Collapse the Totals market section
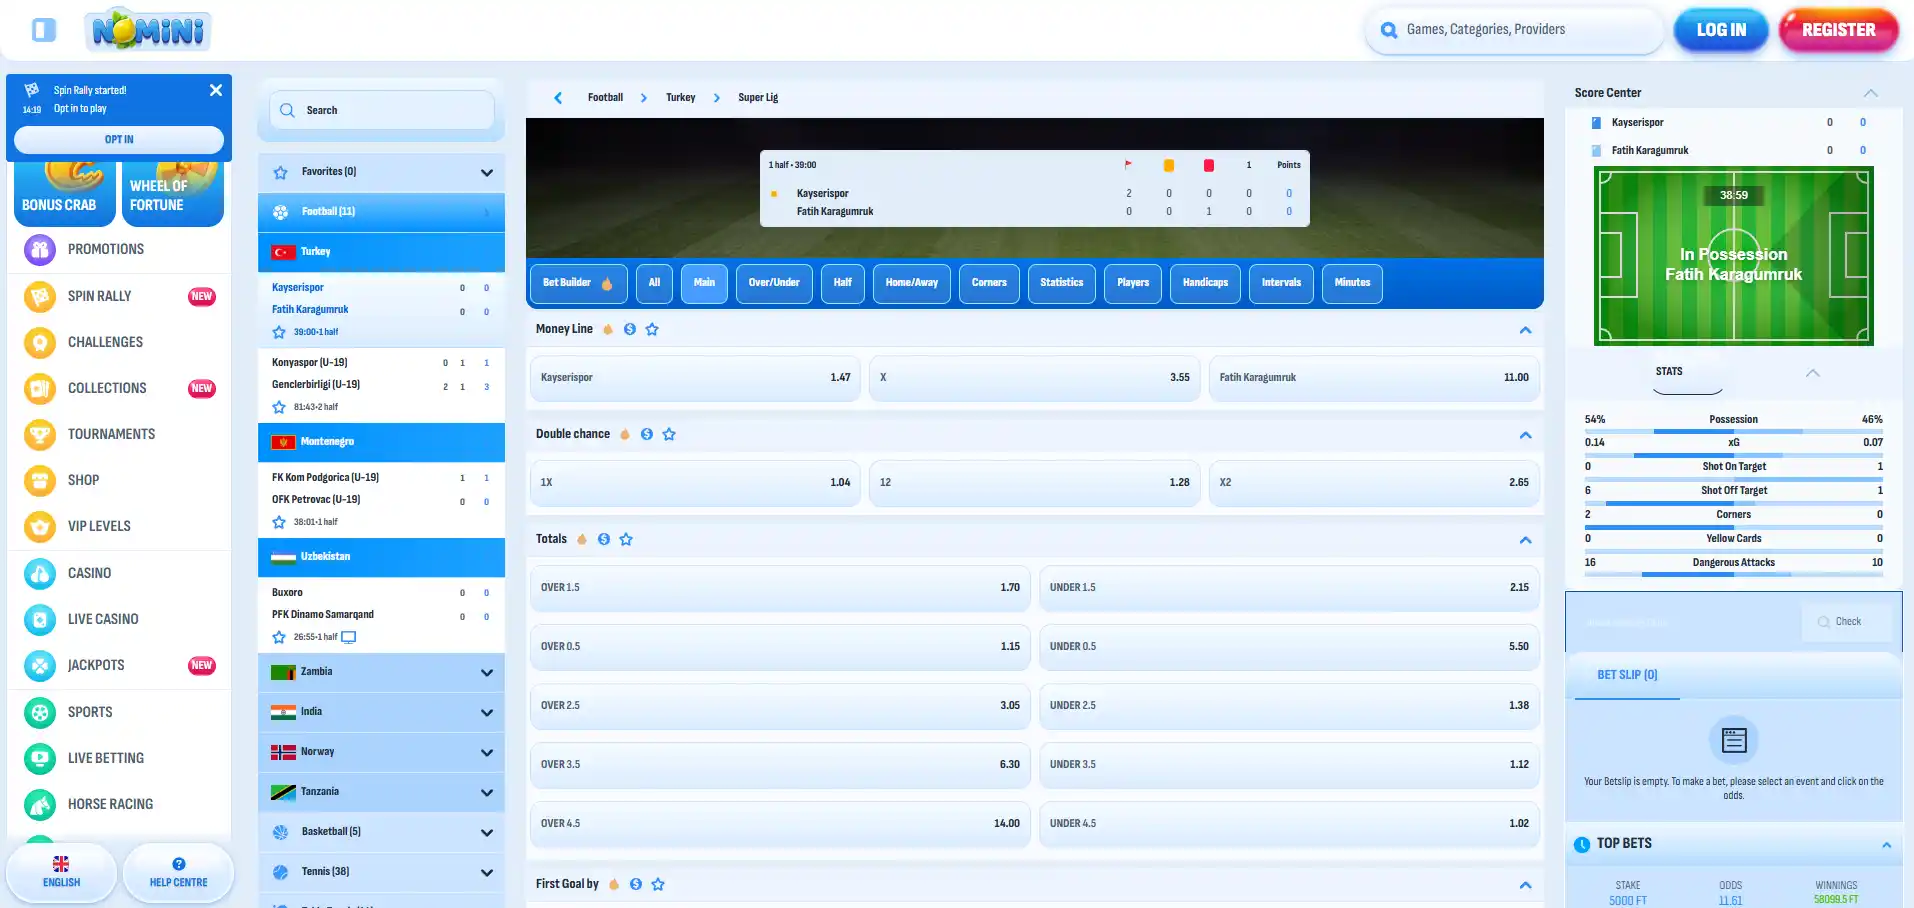 [x=1525, y=540]
